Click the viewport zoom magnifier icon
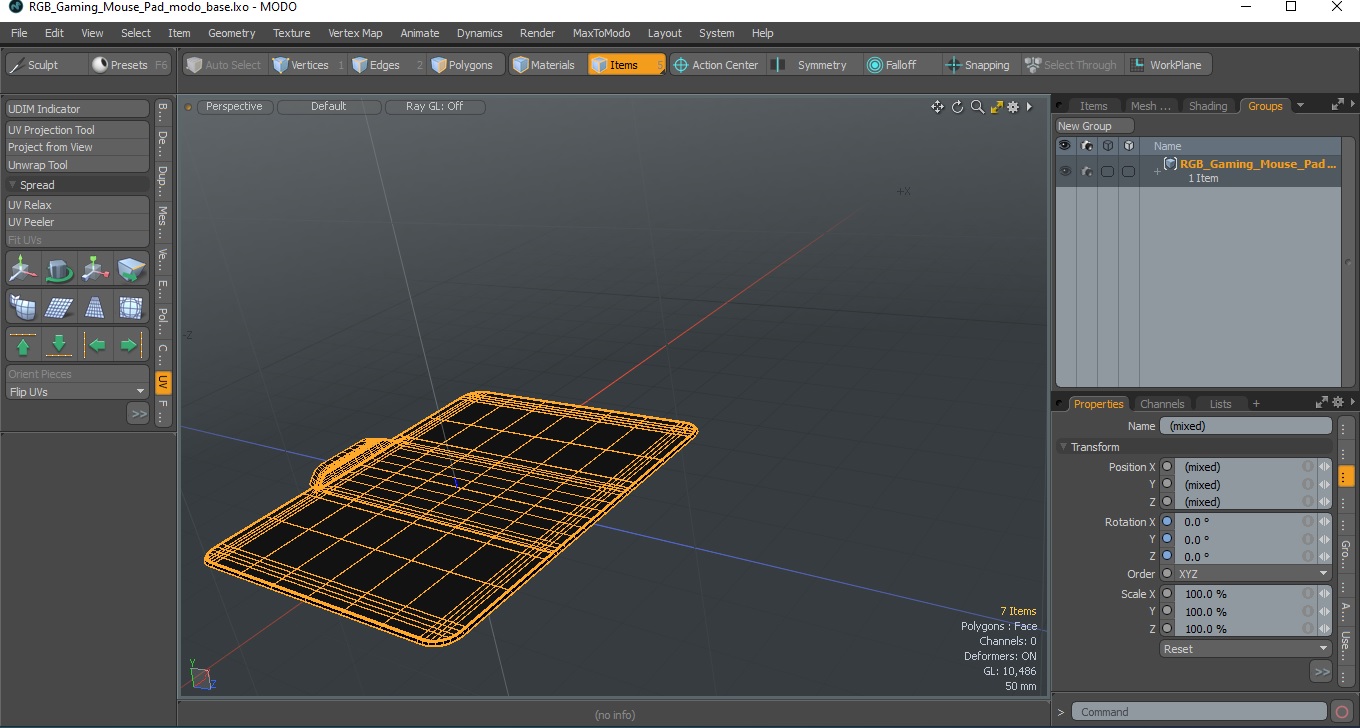Image resolution: width=1360 pixels, height=728 pixels. 977,107
